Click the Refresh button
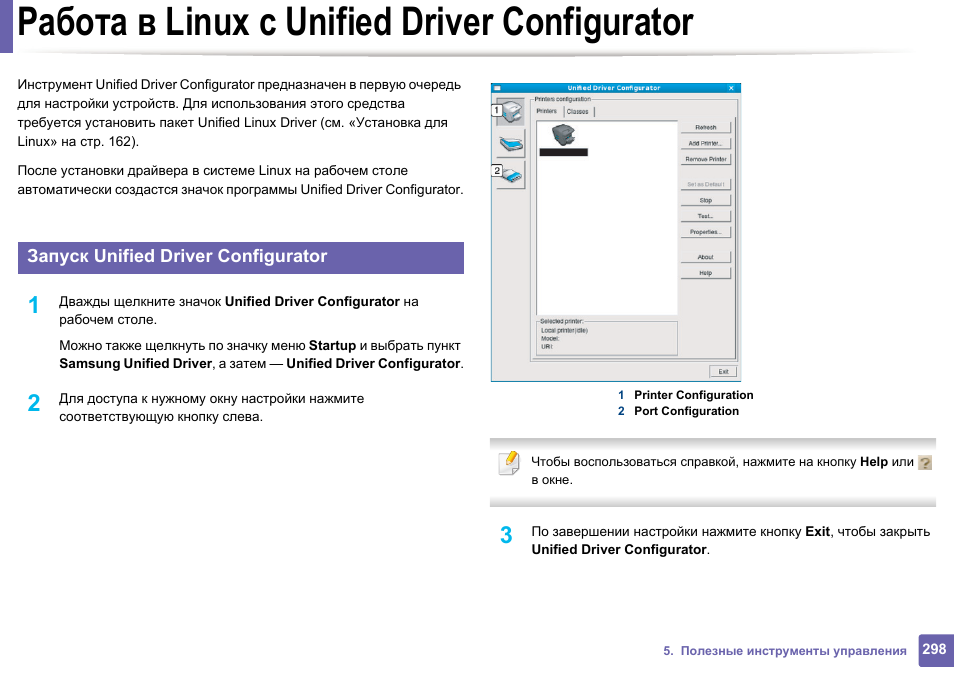 [706, 127]
